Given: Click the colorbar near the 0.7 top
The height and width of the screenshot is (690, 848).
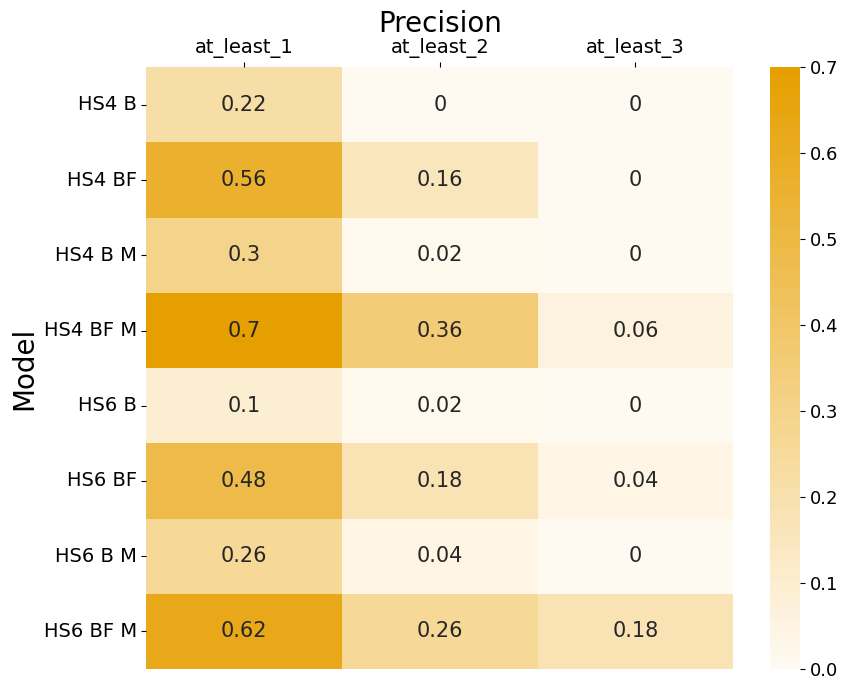Looking at the screenshot, I should pos(785,72).
